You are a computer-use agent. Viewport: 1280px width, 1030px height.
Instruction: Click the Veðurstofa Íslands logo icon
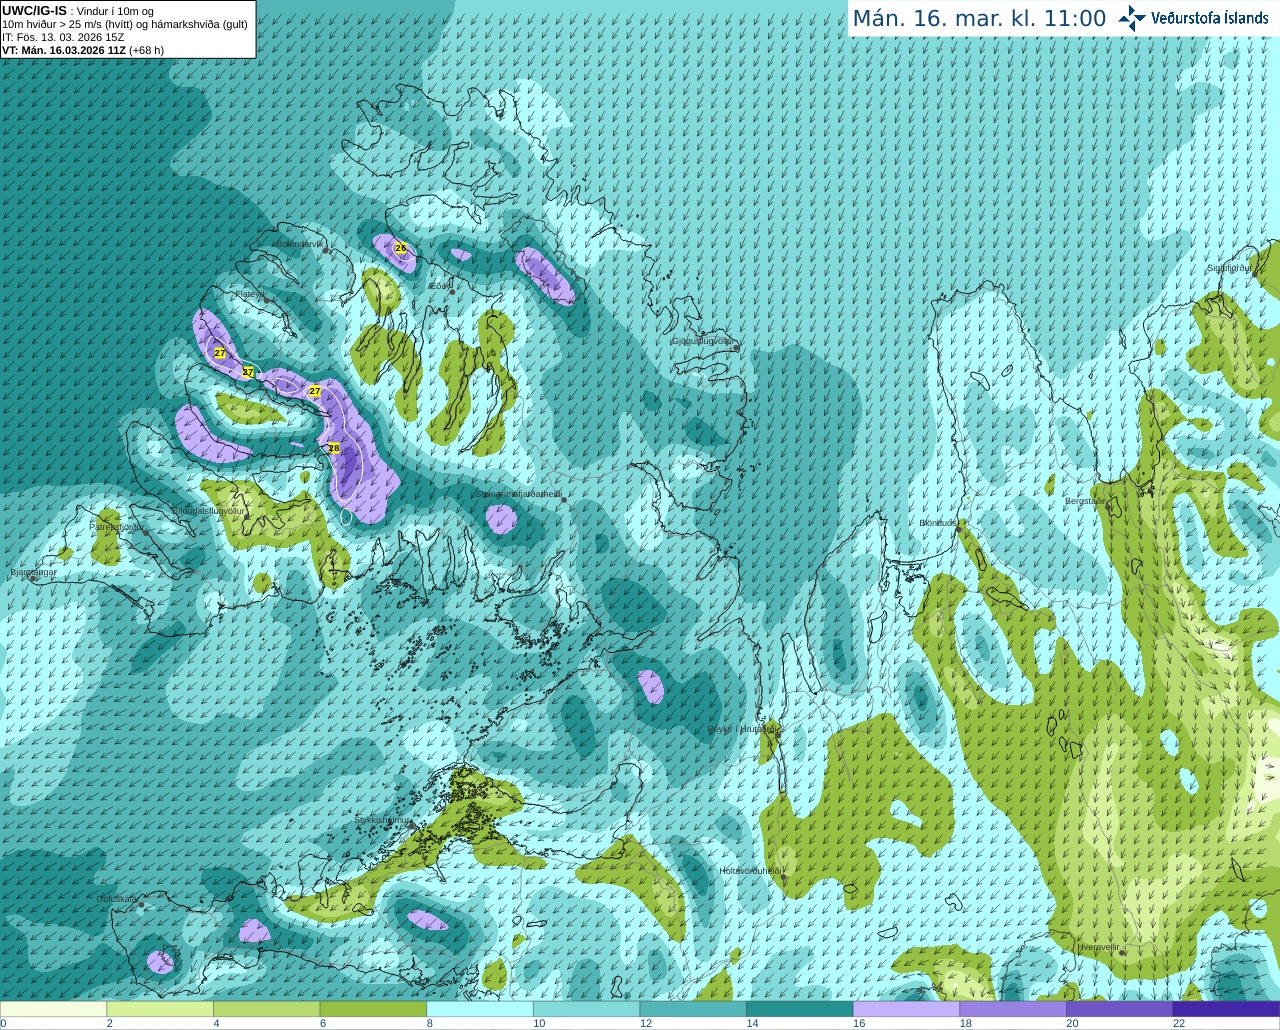point(1132,18)
